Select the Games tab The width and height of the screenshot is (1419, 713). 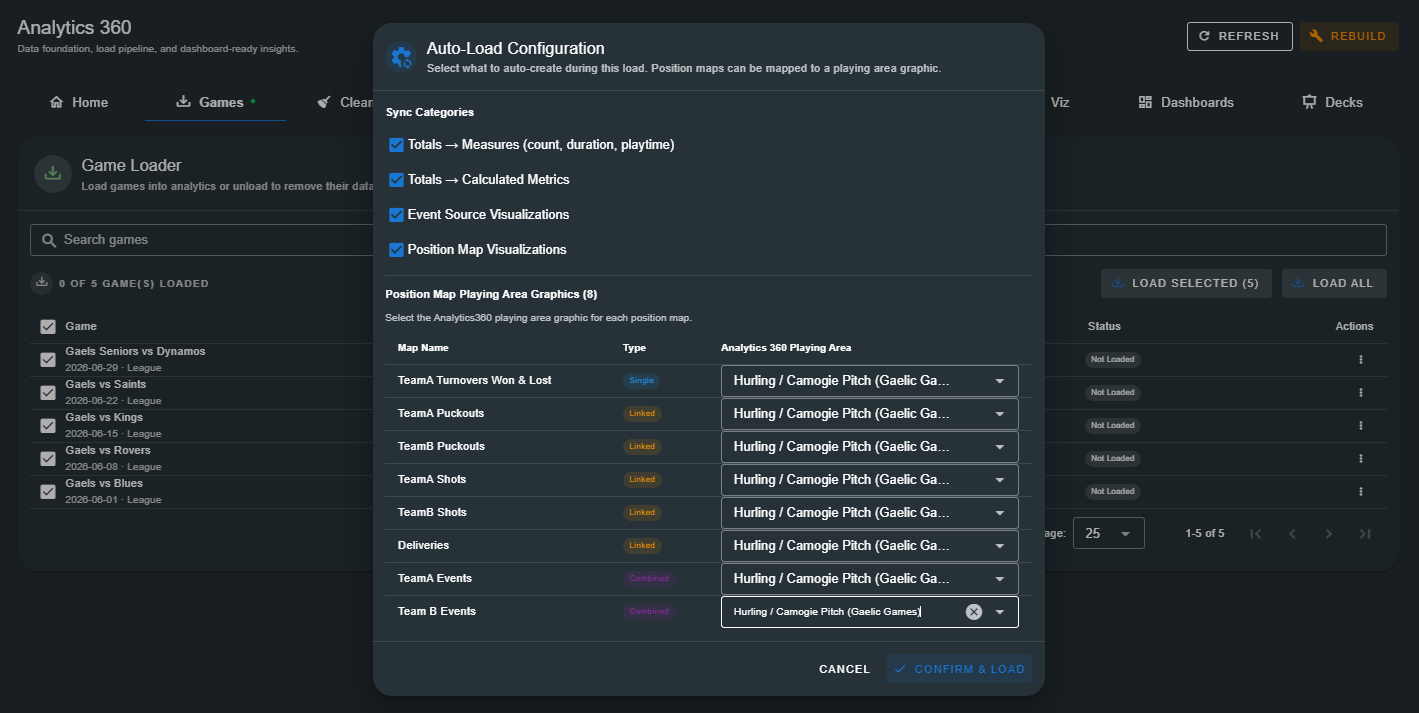click(x=215, y=102)
